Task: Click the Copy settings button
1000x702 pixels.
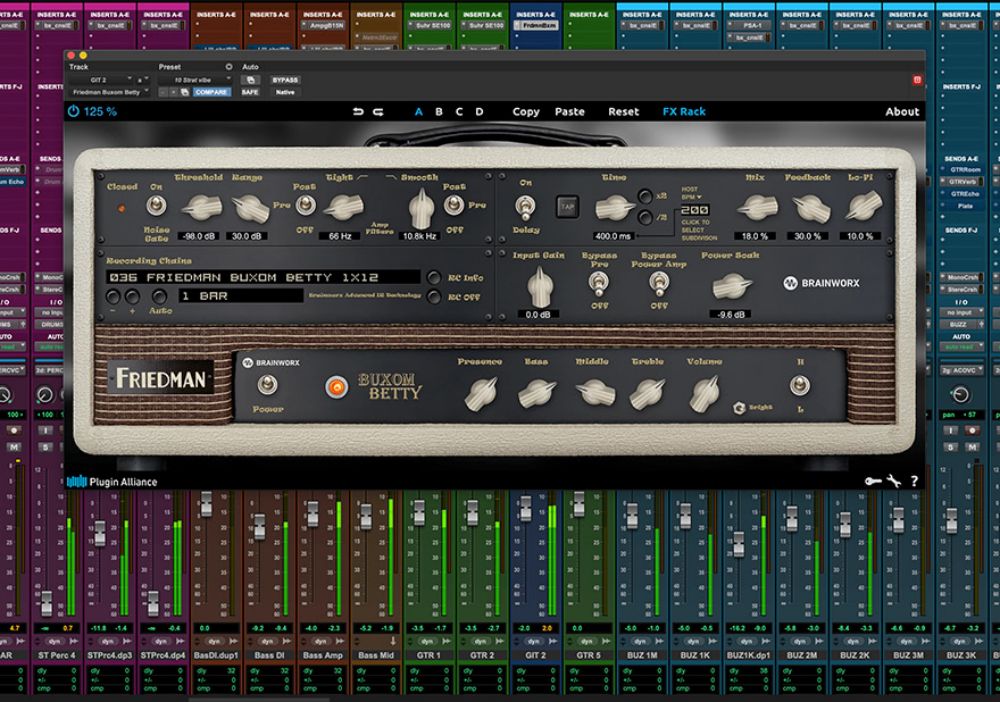Action: [526, 112]
